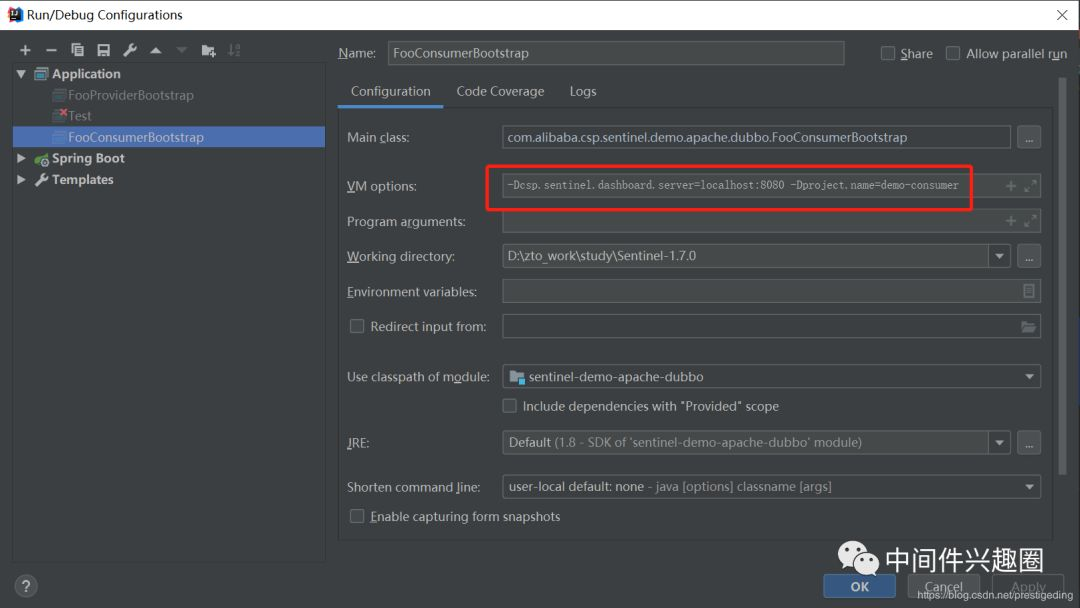Screen dimensions: 1080x608
Task: Enable Allow parallel run checkbox
Action: click(953, 54)
